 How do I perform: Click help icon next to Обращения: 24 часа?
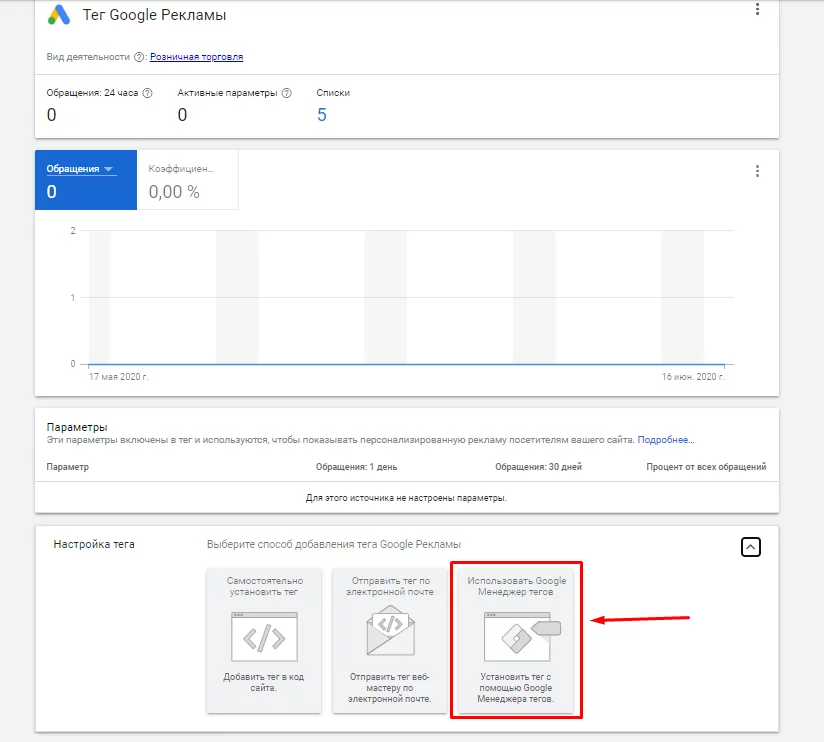[x=148, y=93]
